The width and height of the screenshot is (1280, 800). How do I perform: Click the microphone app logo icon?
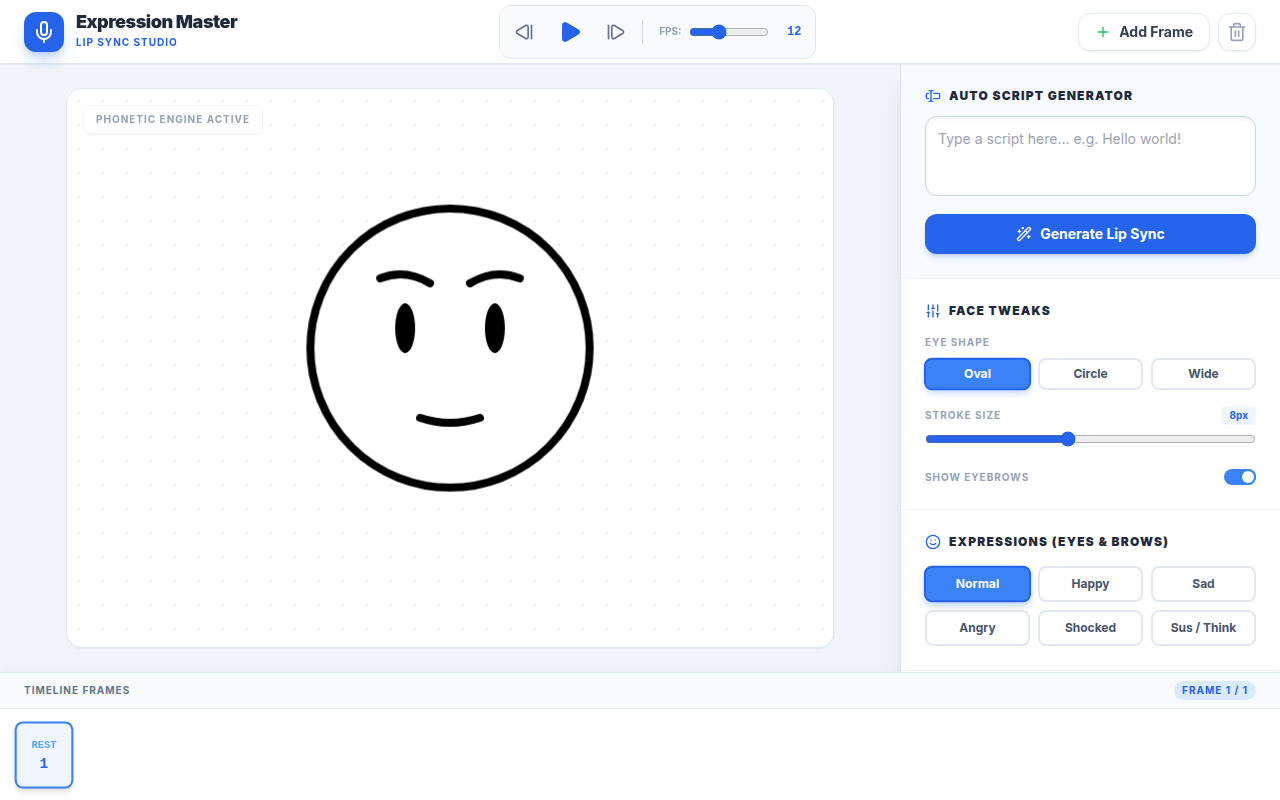click(44, 32)
